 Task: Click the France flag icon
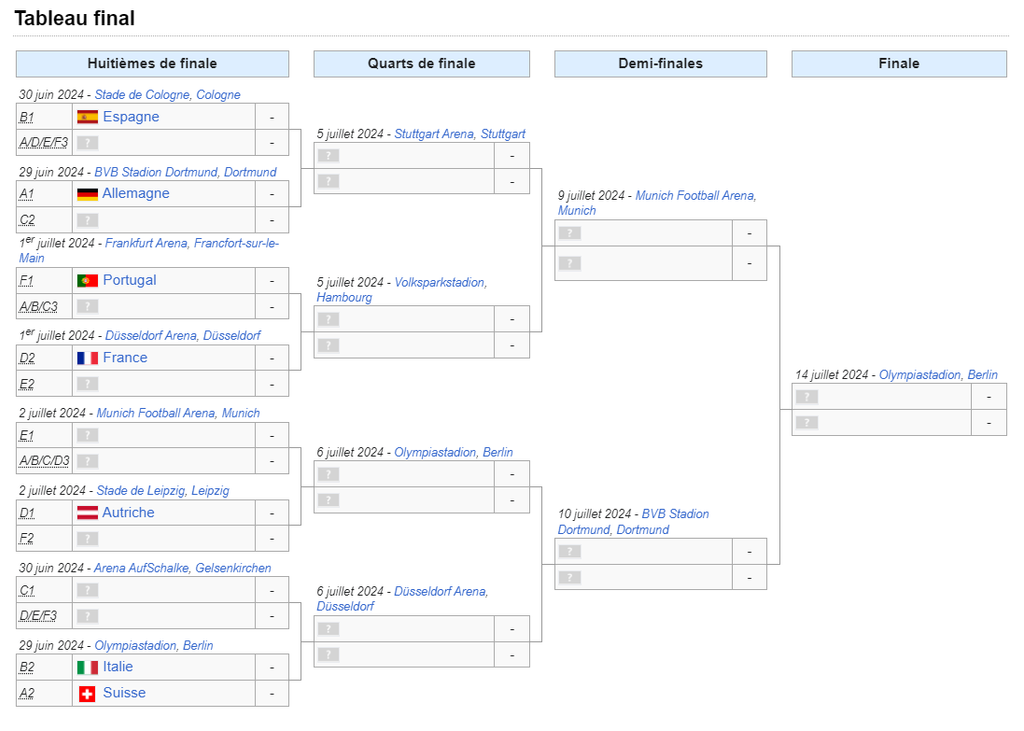88,358
